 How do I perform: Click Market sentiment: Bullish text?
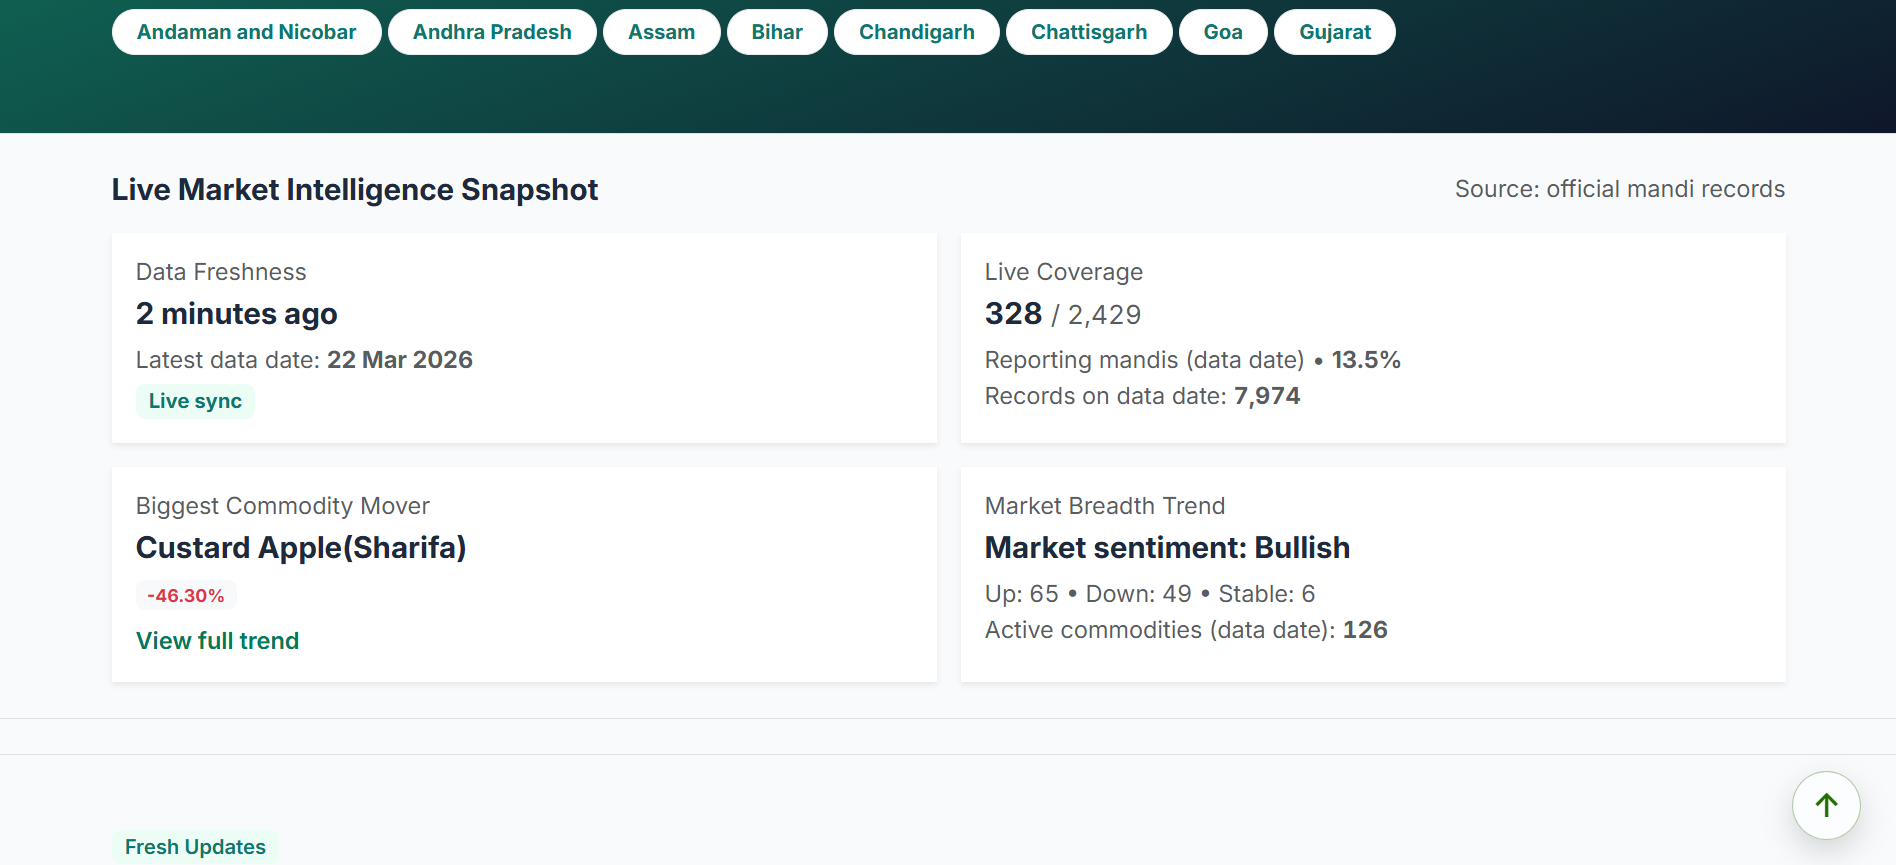[1167, 548]
